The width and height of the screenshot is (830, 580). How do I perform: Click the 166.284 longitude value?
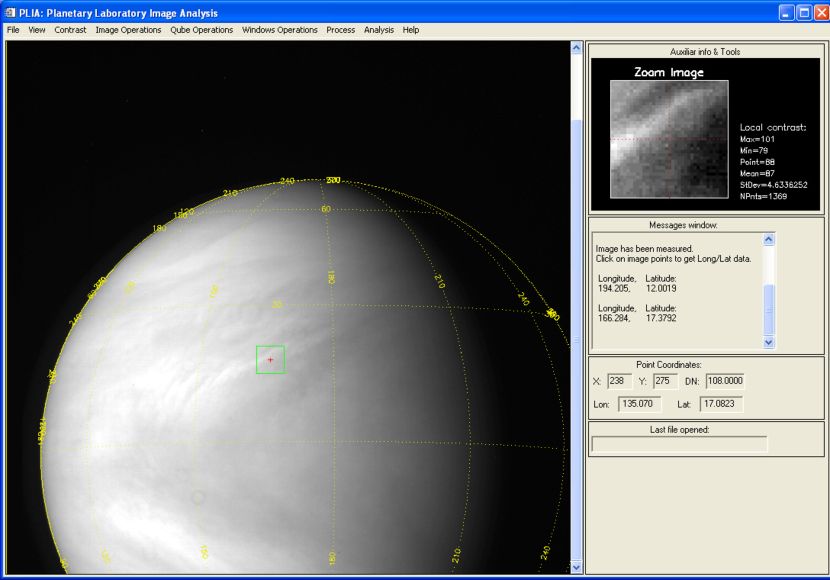pos(614,318)
